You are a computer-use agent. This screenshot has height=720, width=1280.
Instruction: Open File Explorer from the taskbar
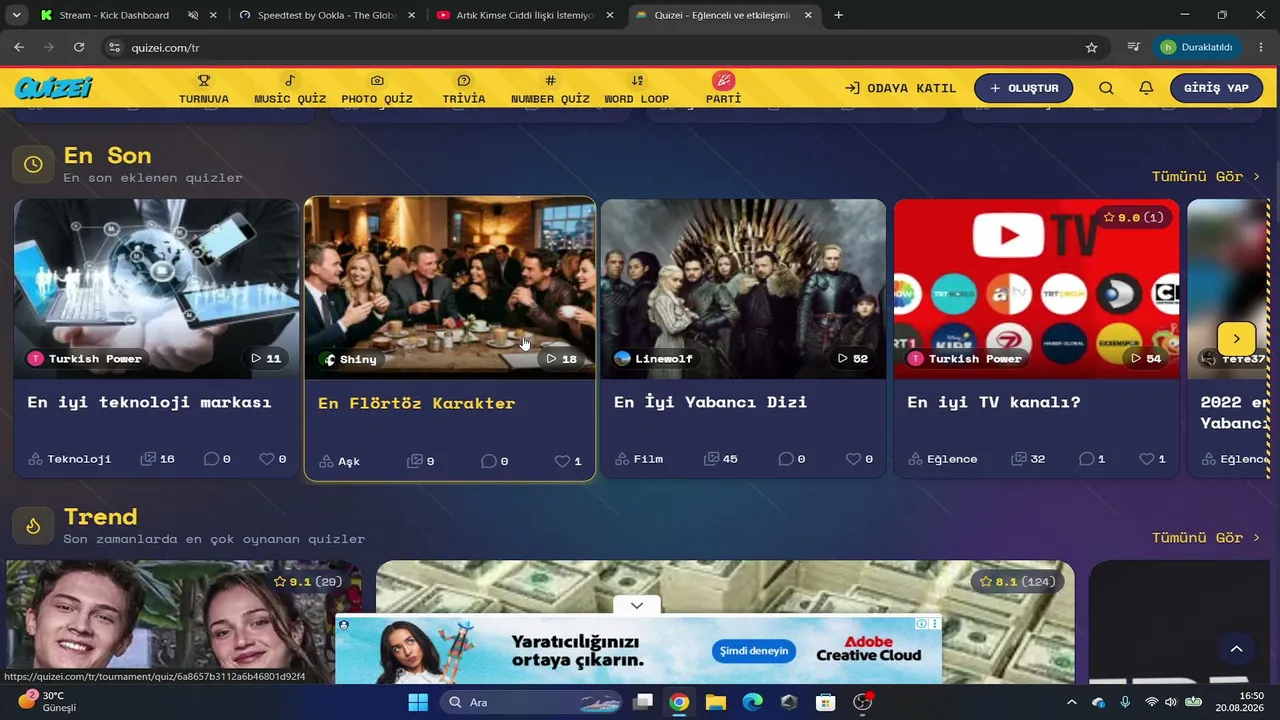716,702
